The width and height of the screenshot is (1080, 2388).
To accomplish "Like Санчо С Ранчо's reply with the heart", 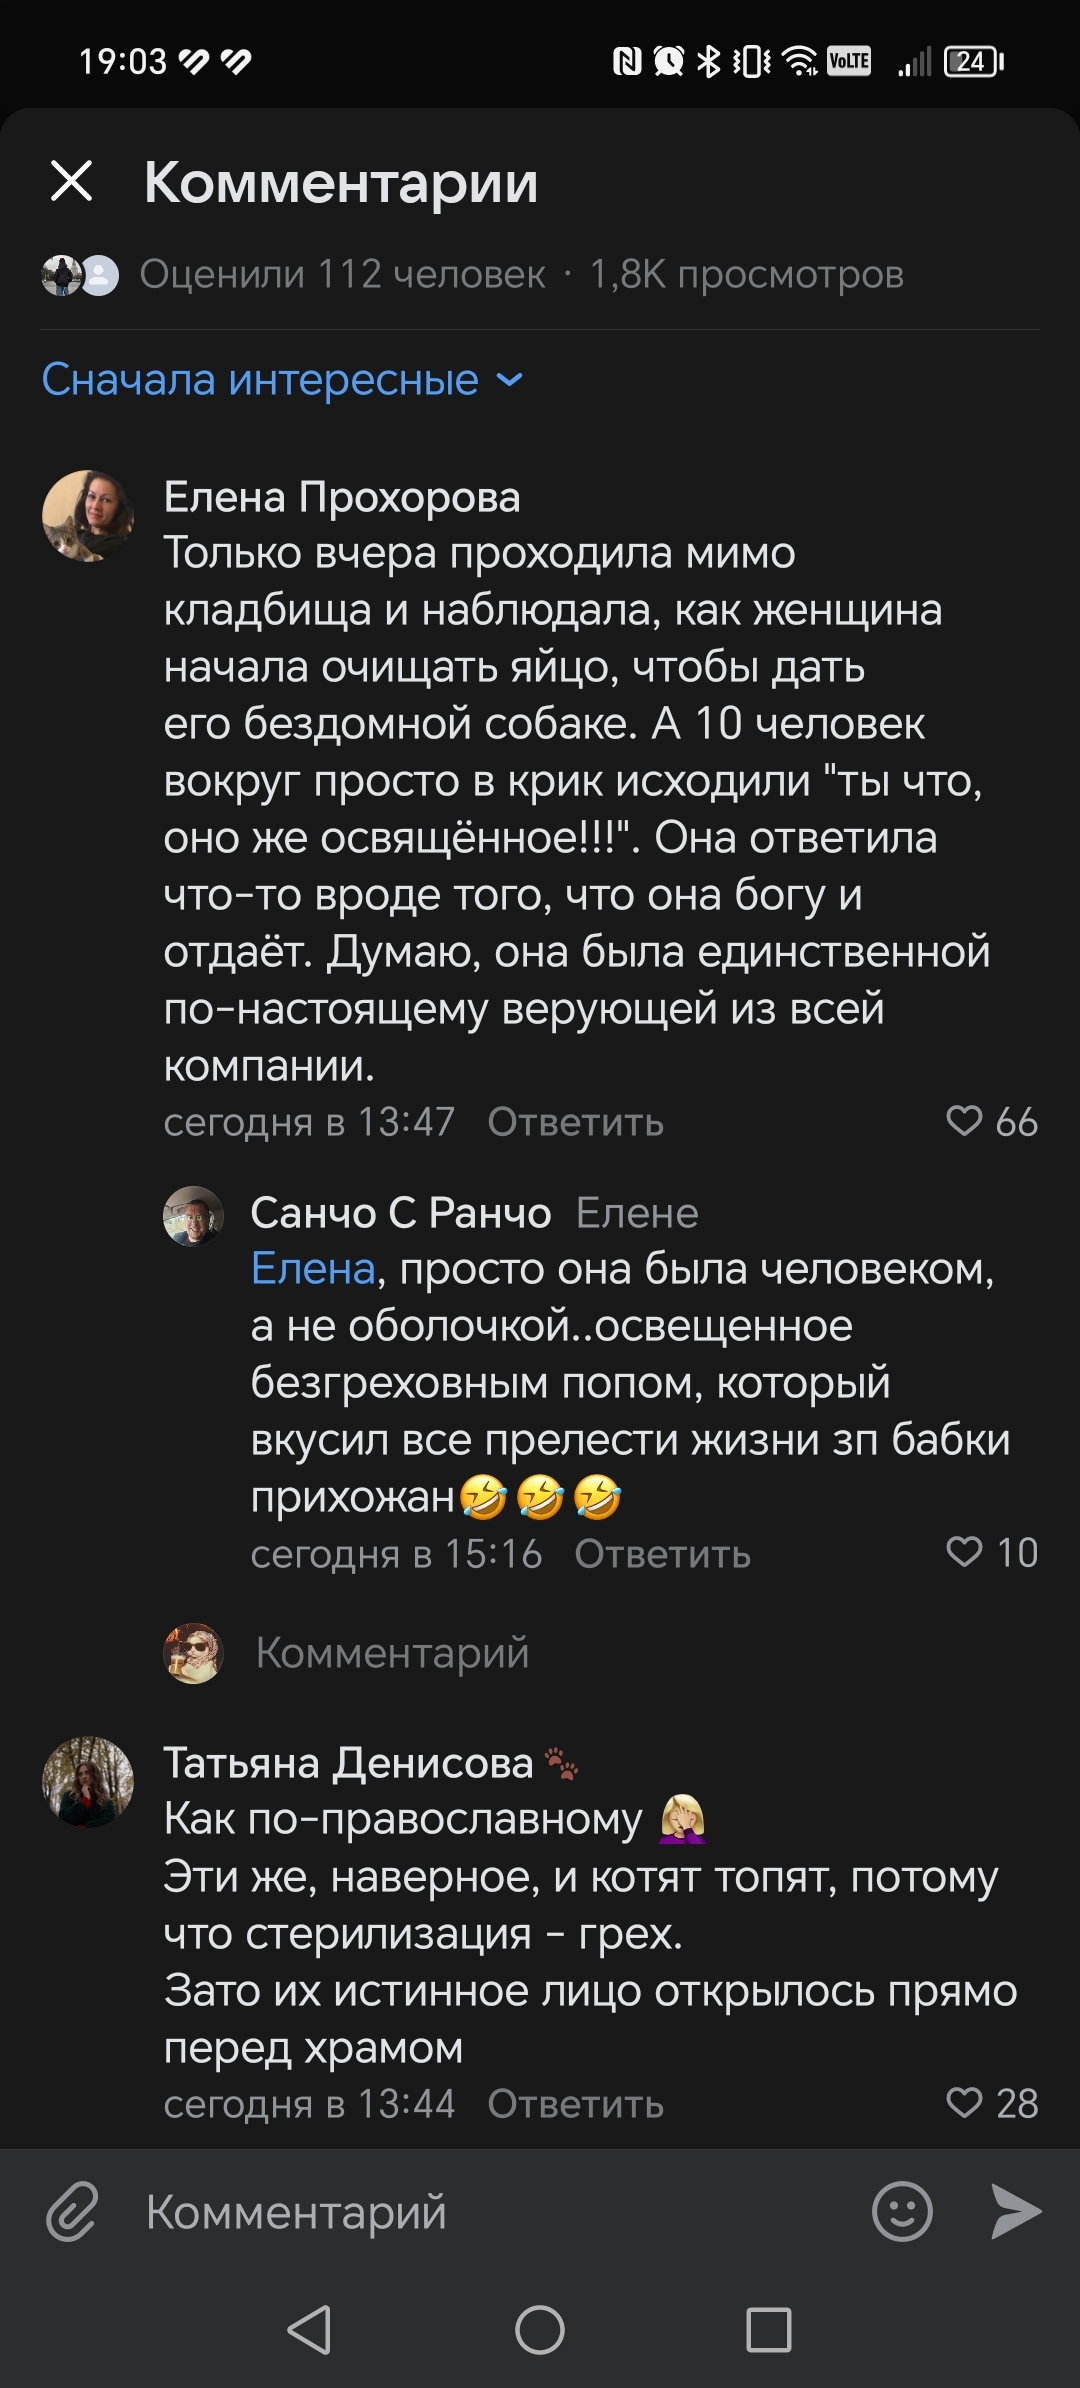I will pyautogui.click(x=965, y=1552).
